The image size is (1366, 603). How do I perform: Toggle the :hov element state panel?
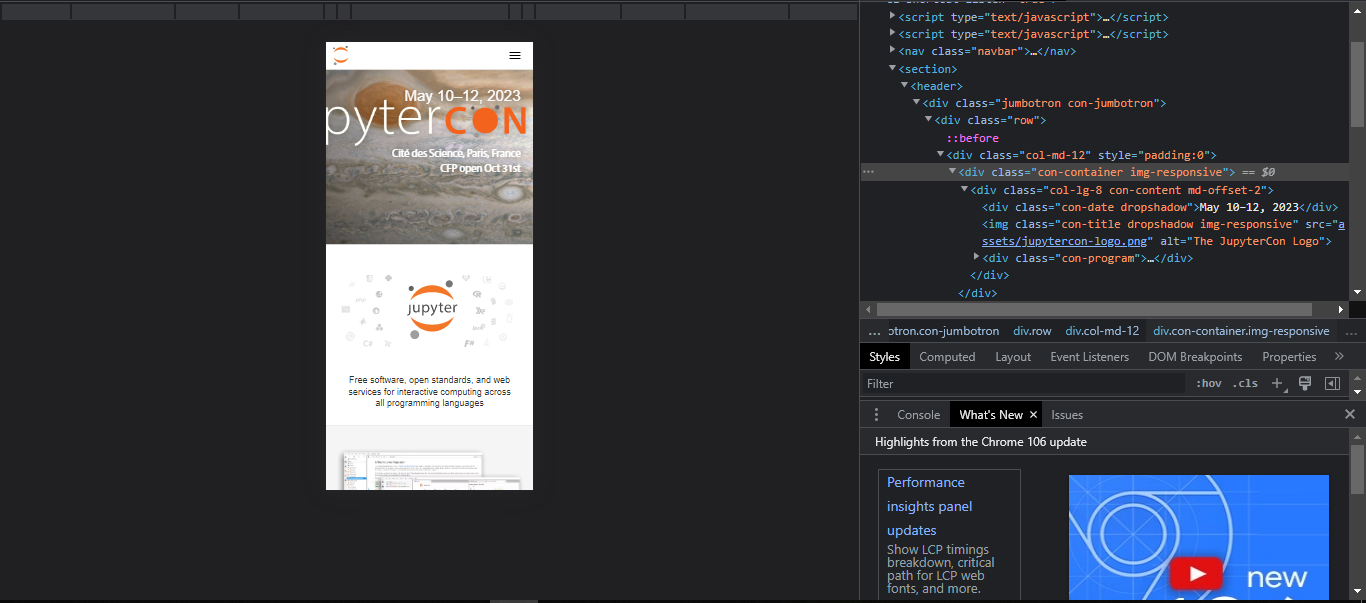1209,383
